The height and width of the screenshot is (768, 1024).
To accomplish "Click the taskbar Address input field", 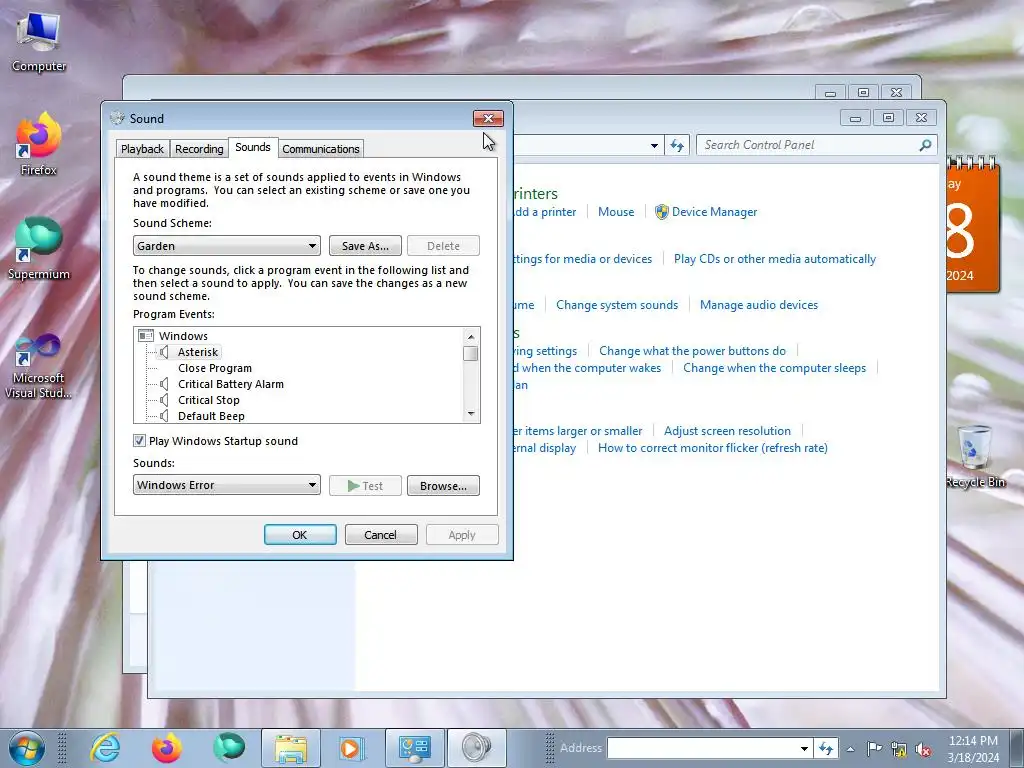I will coord(703,748).
